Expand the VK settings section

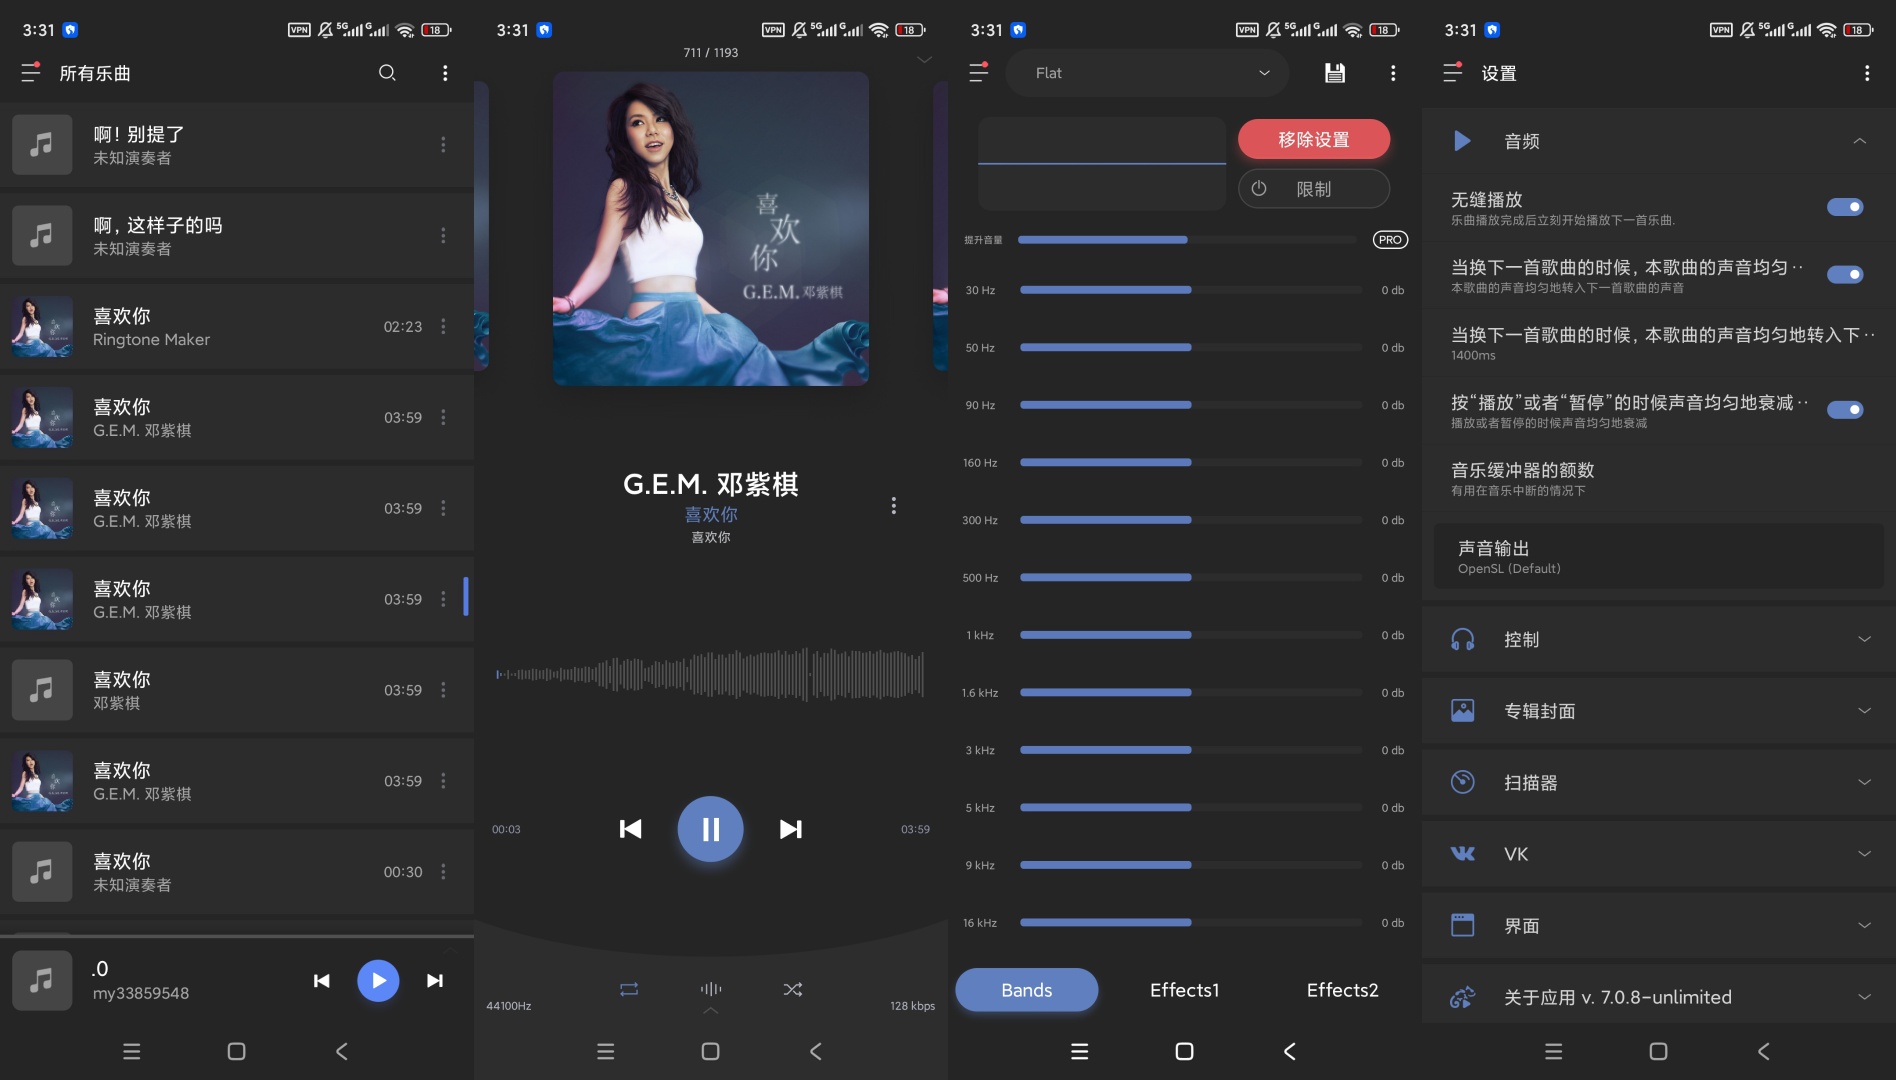point(1659,854)
